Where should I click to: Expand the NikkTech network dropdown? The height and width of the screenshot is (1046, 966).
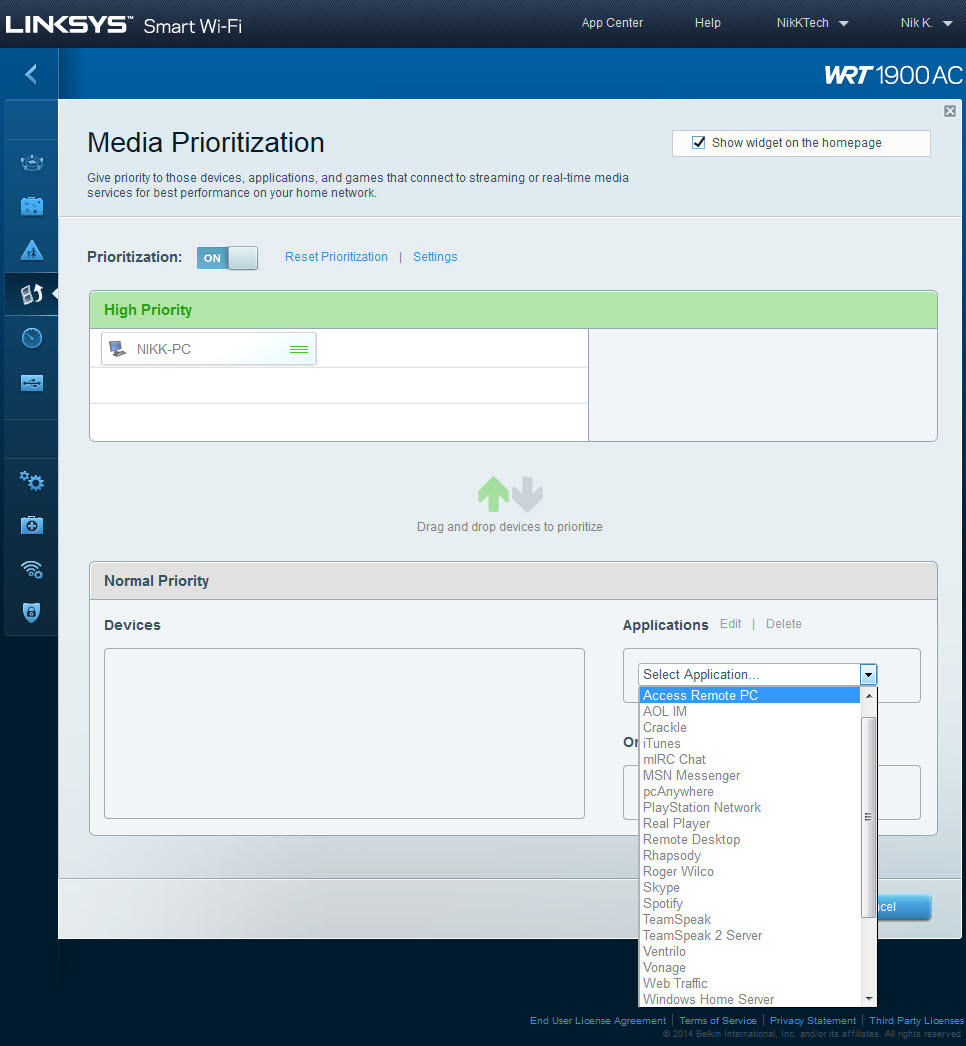click(812, 23)
